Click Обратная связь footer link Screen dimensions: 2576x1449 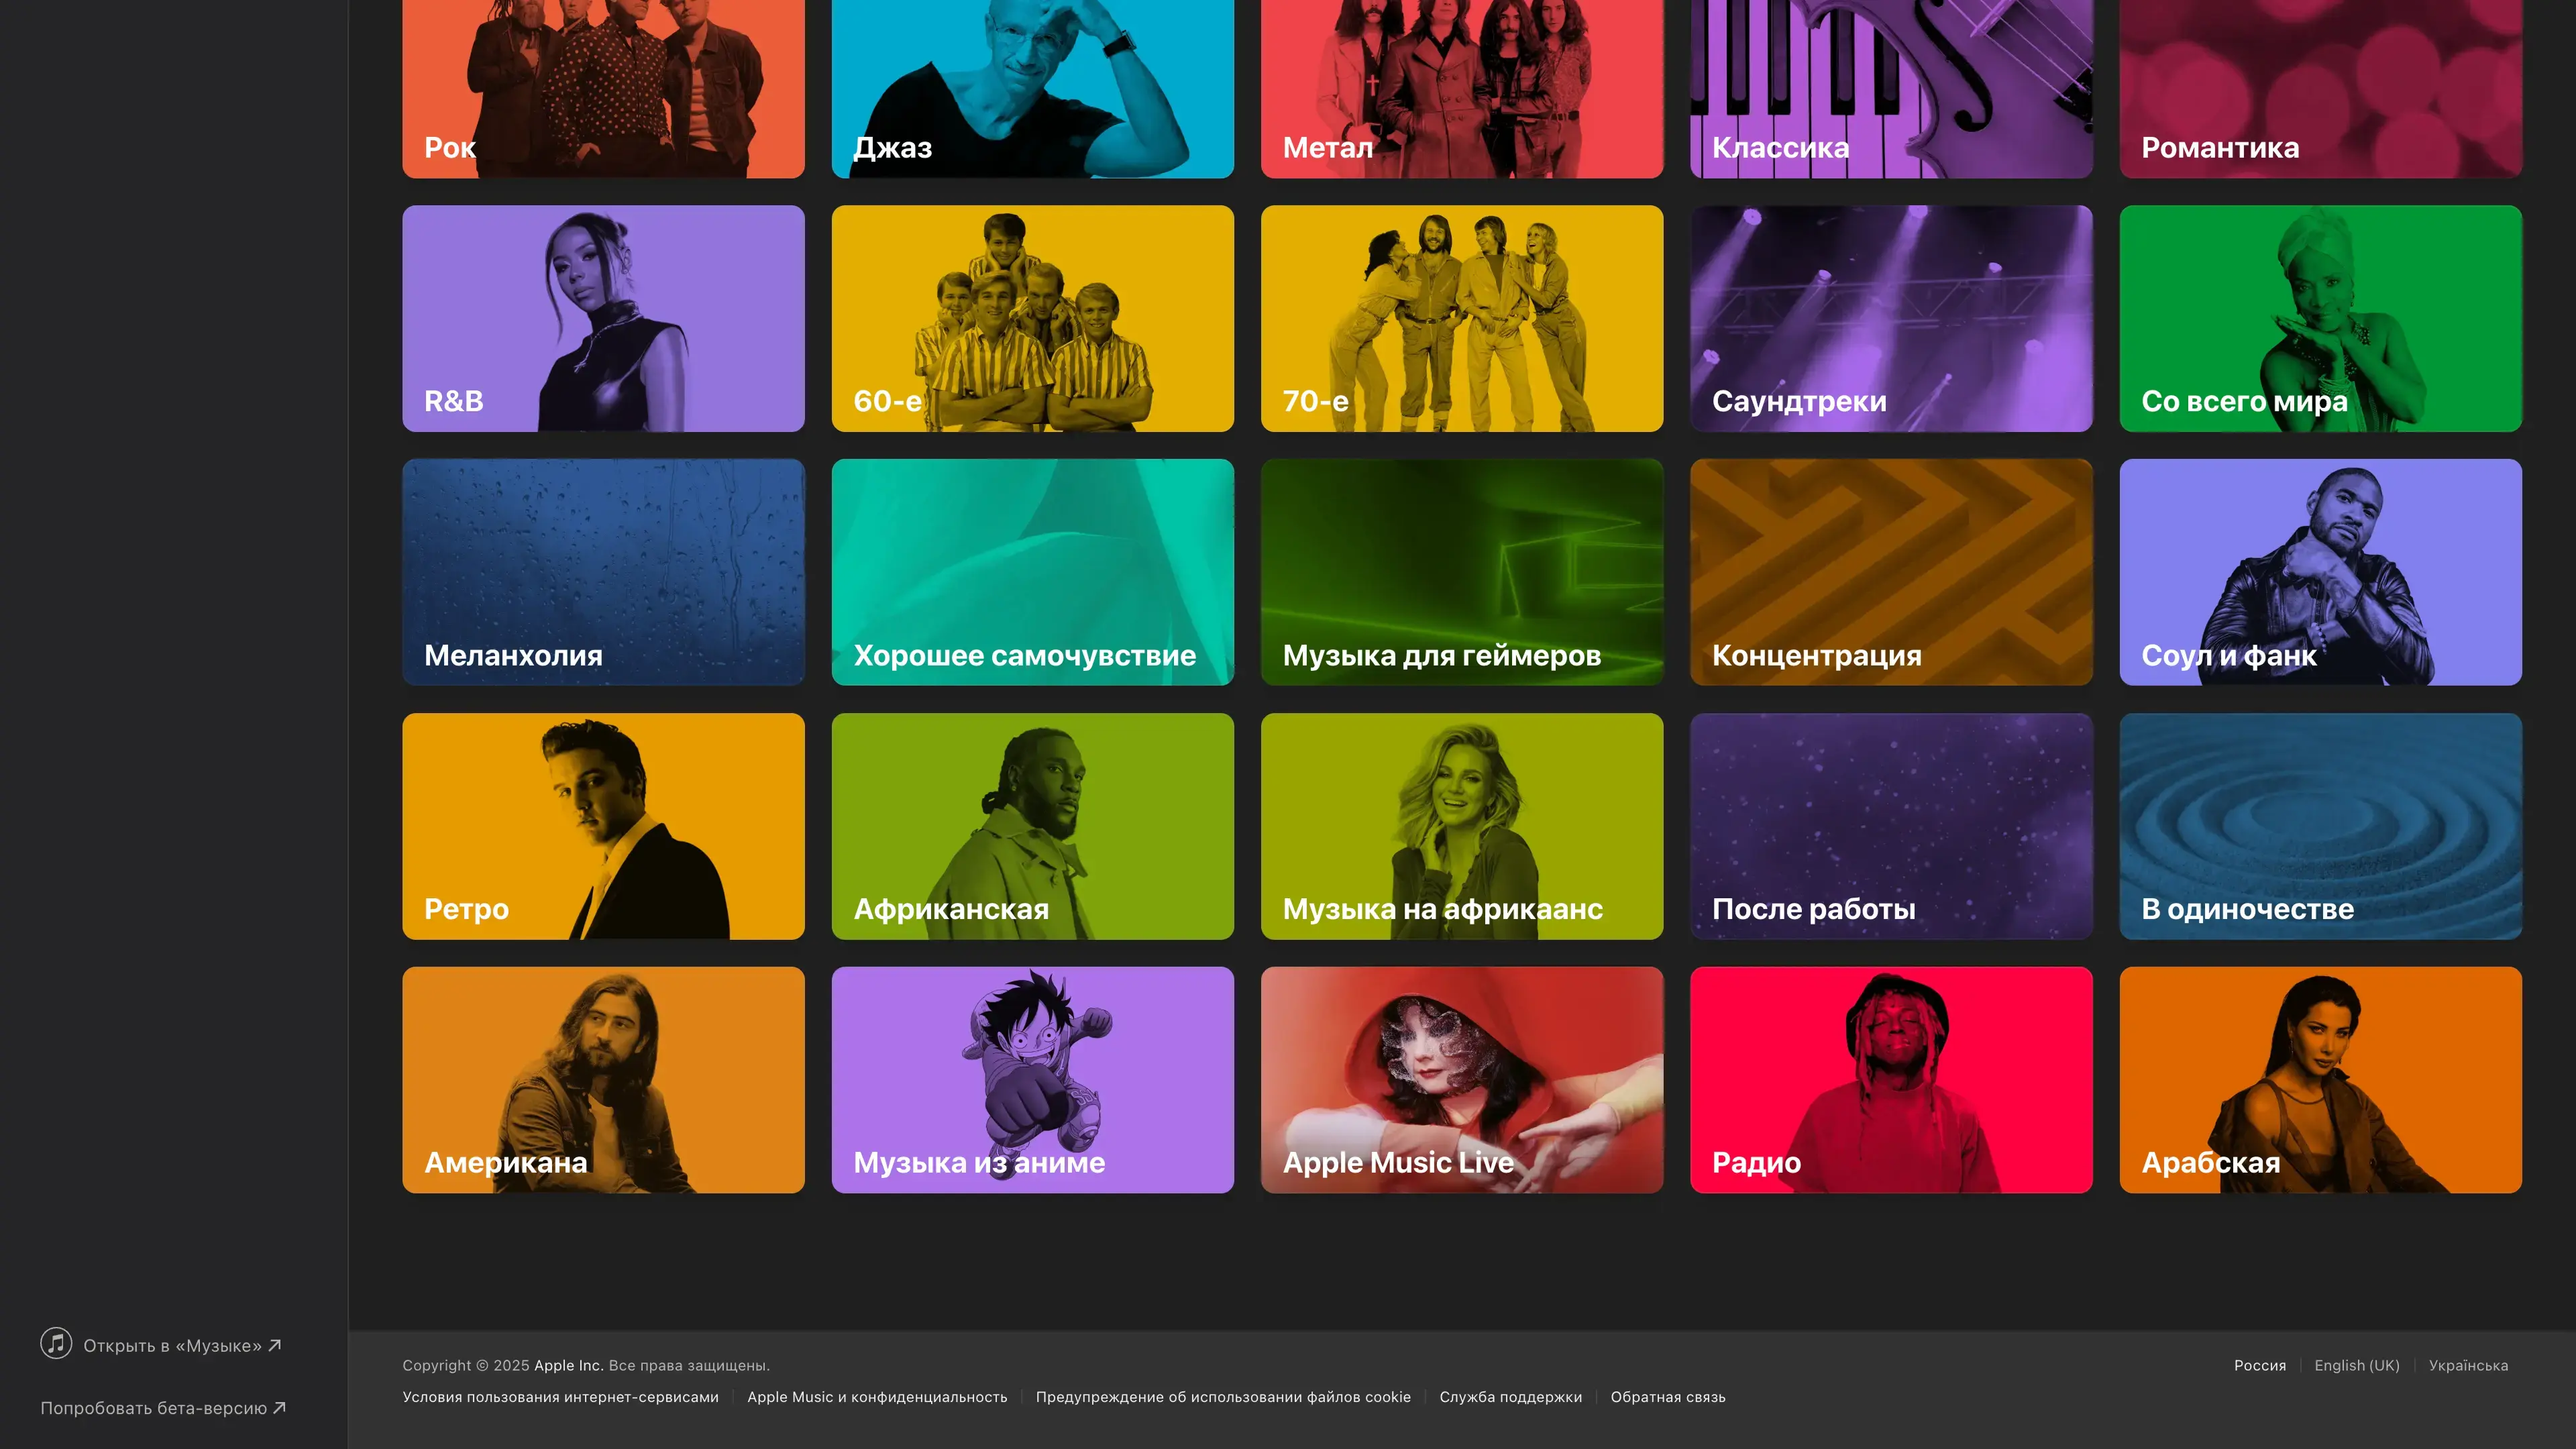[1667, 1397]
